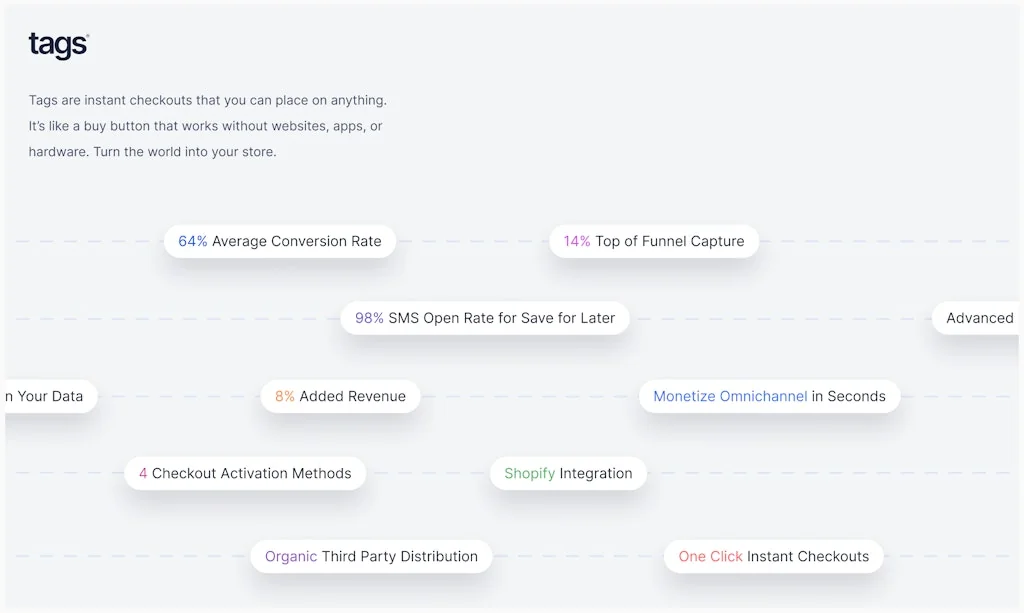Click the partially visible Advanced tag
Viewport: 1024px width, 613px height.
(978, 318)
